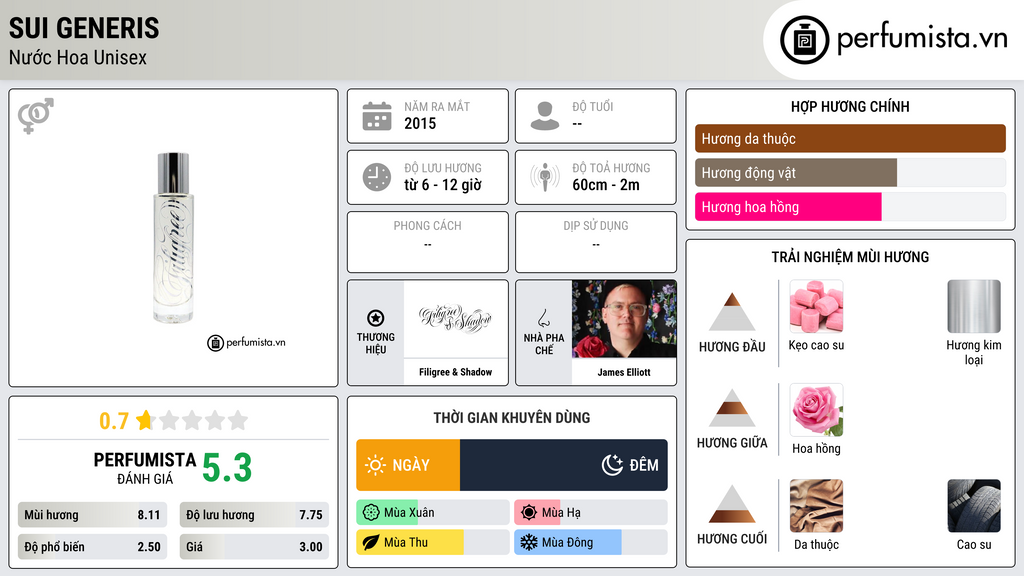Click the Độ phổ biến 2.50 score bar
This screenshot has height=576, width=1024.
(92, 547)
